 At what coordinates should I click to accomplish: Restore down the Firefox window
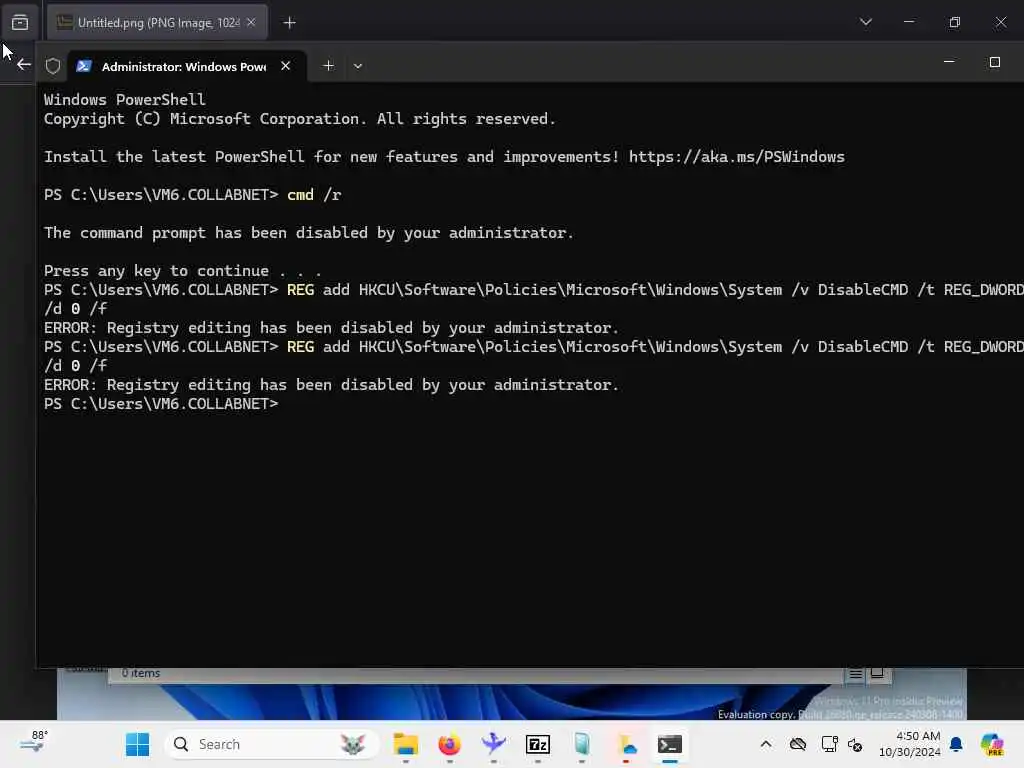click(955, 22)
